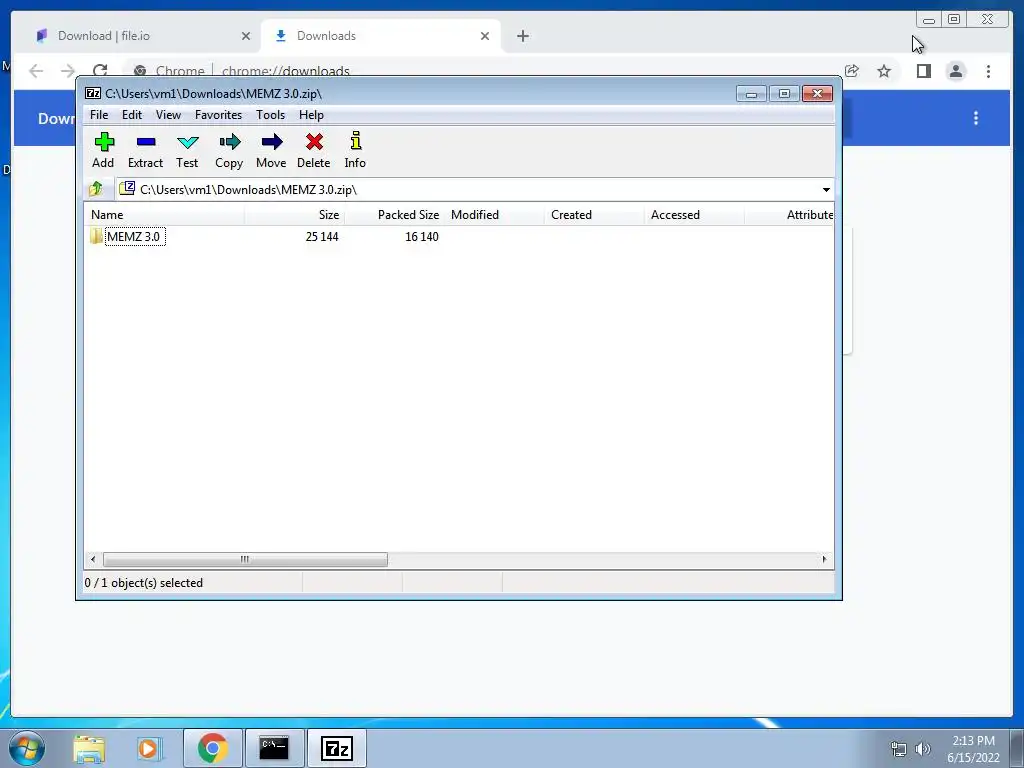
Task: Close the file.io tab
Action: pyautogui.click(x=246, y=36)
